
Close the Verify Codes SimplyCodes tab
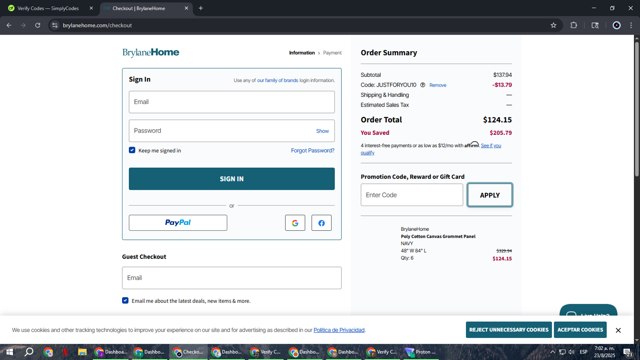[x=91, y=8]
